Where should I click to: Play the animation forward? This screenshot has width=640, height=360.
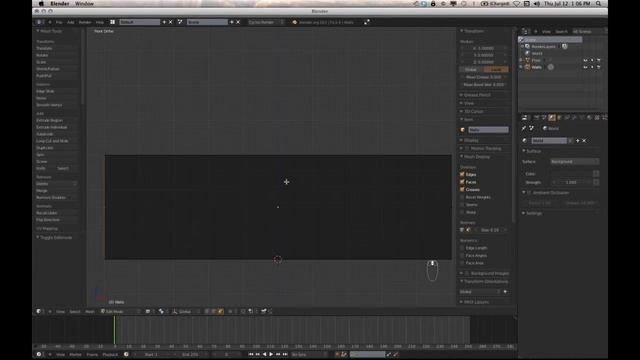271,354
